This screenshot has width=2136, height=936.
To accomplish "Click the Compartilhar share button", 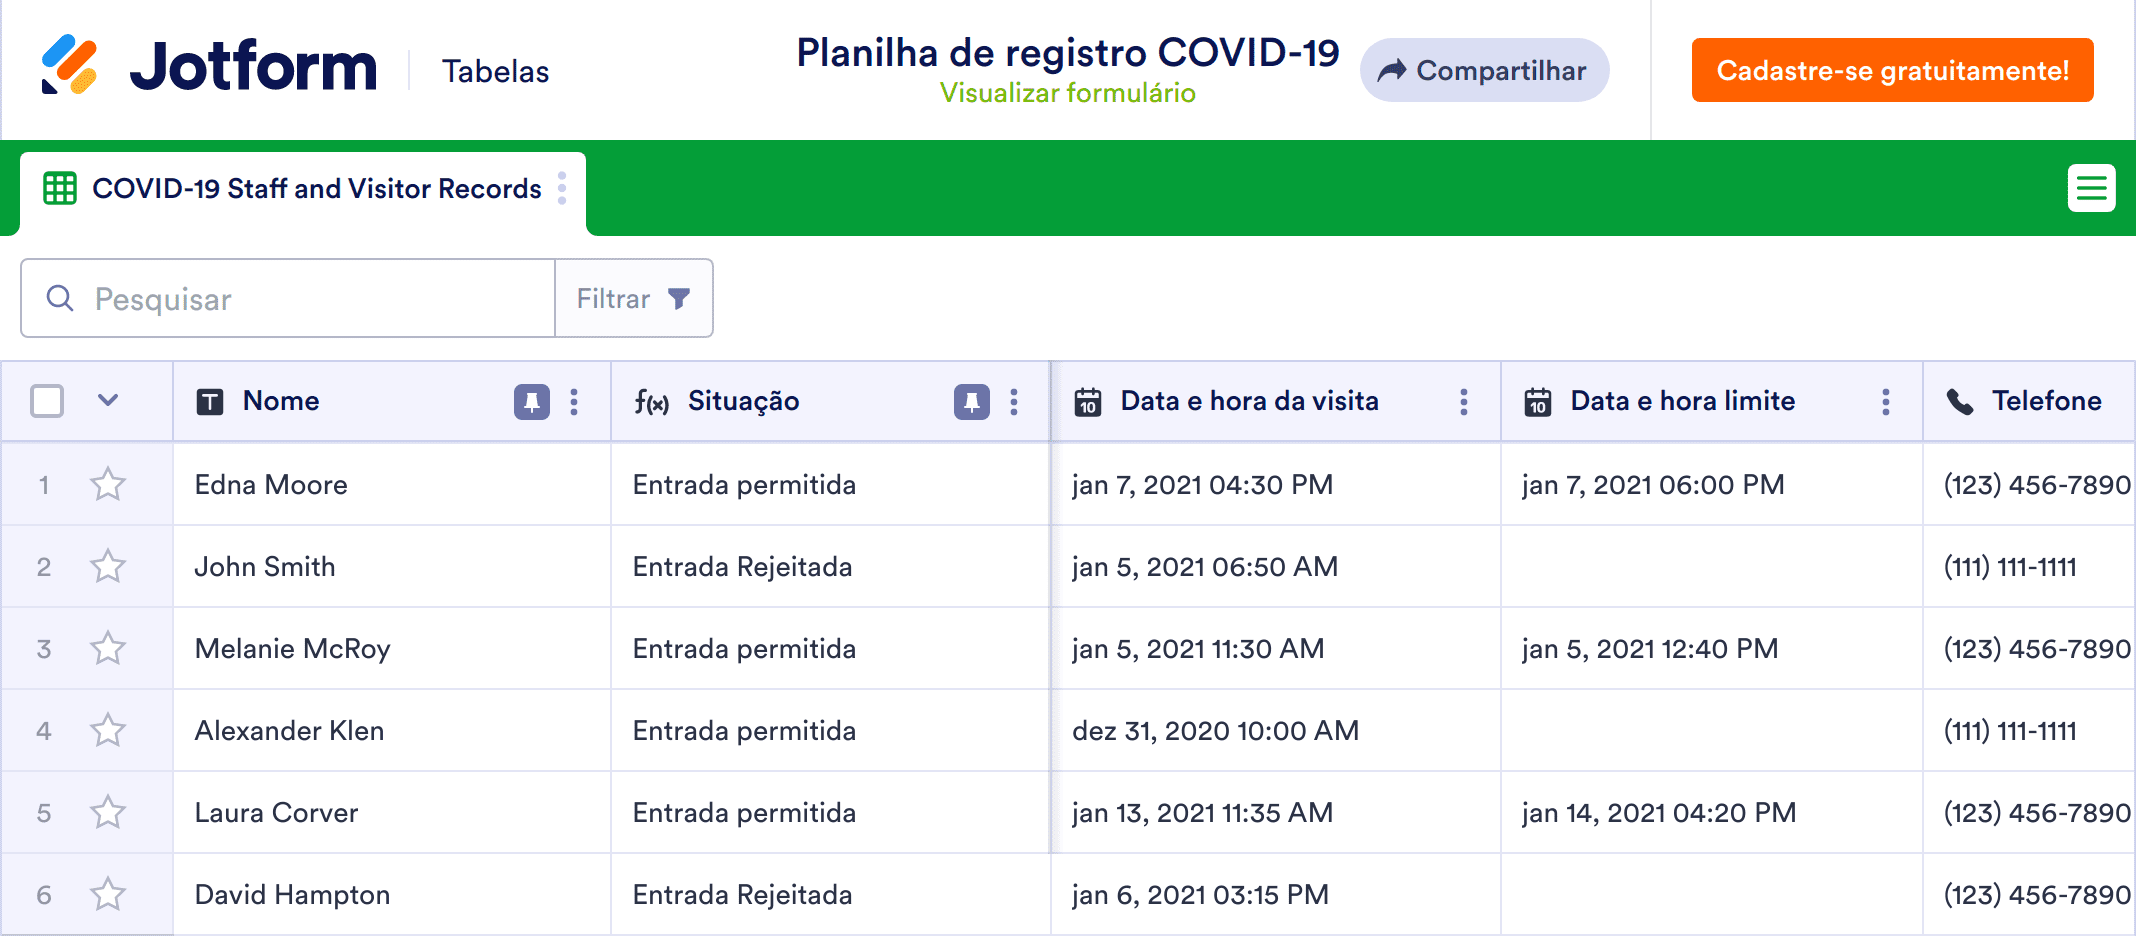I will point(1483,71).
